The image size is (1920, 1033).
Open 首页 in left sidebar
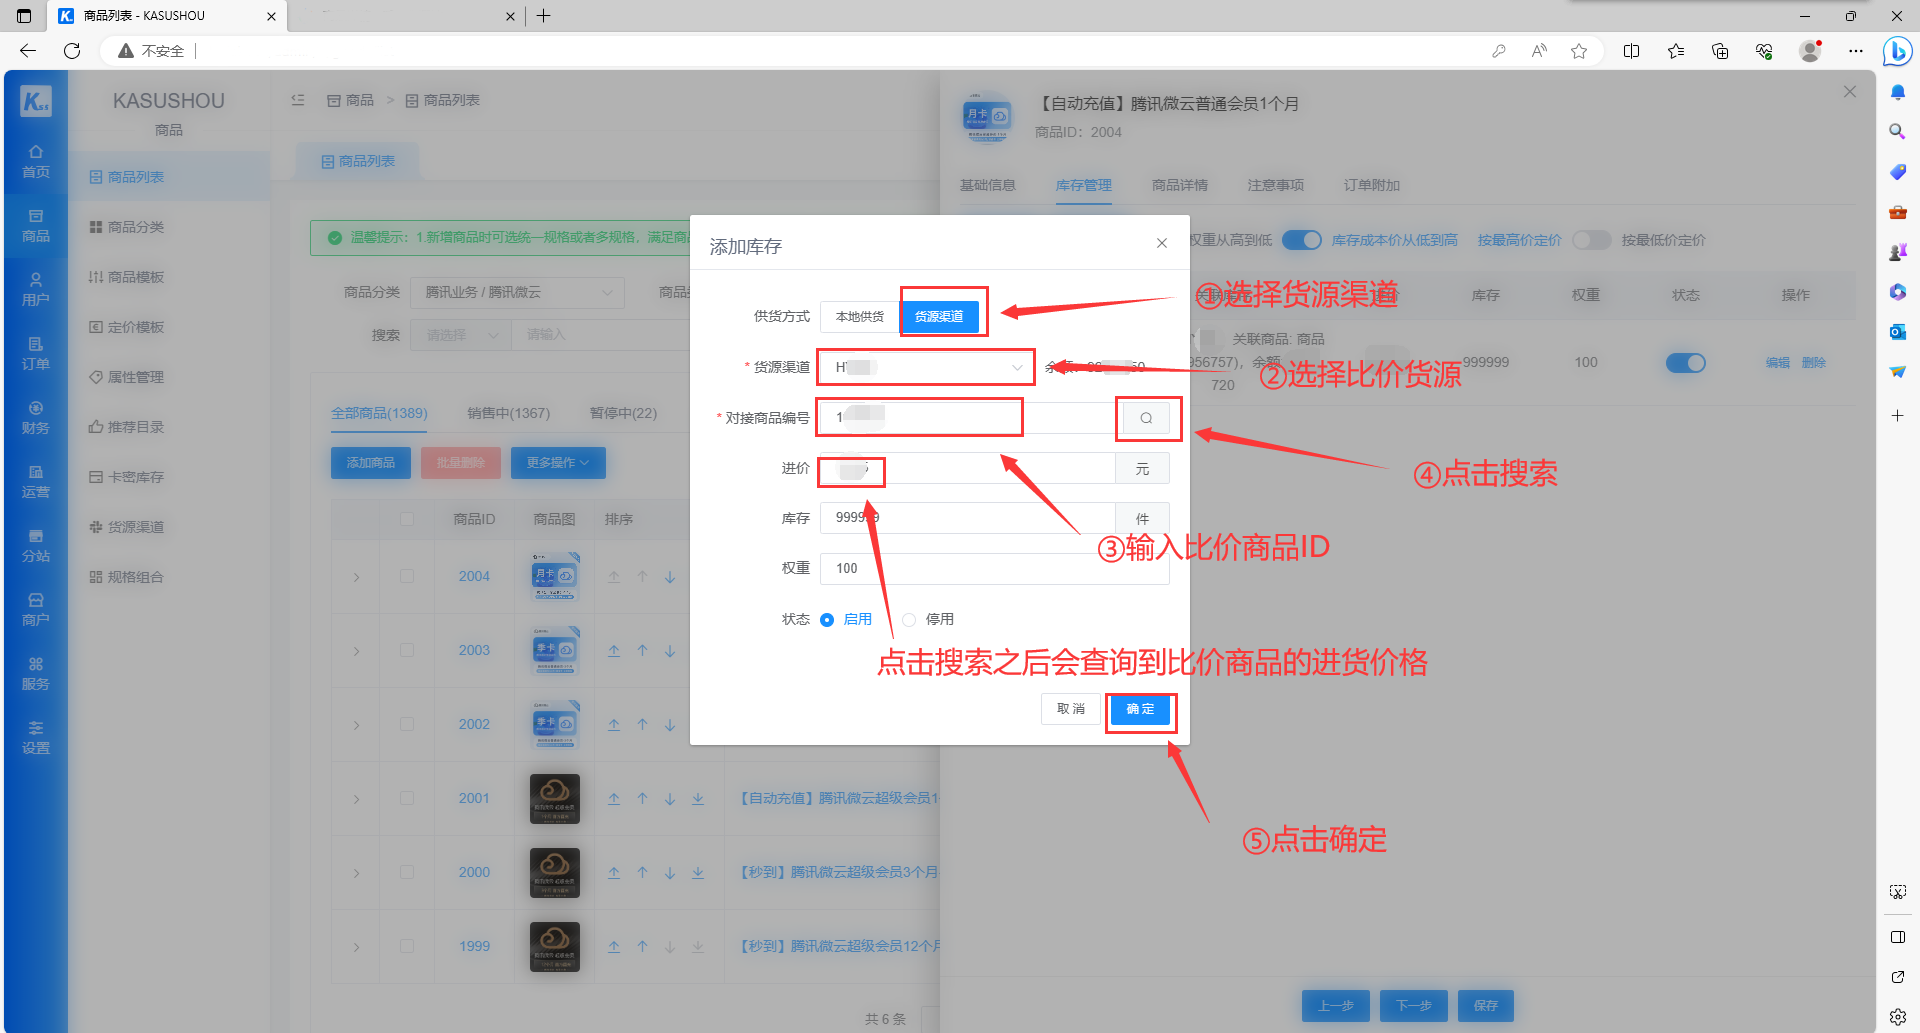[36, 162]
